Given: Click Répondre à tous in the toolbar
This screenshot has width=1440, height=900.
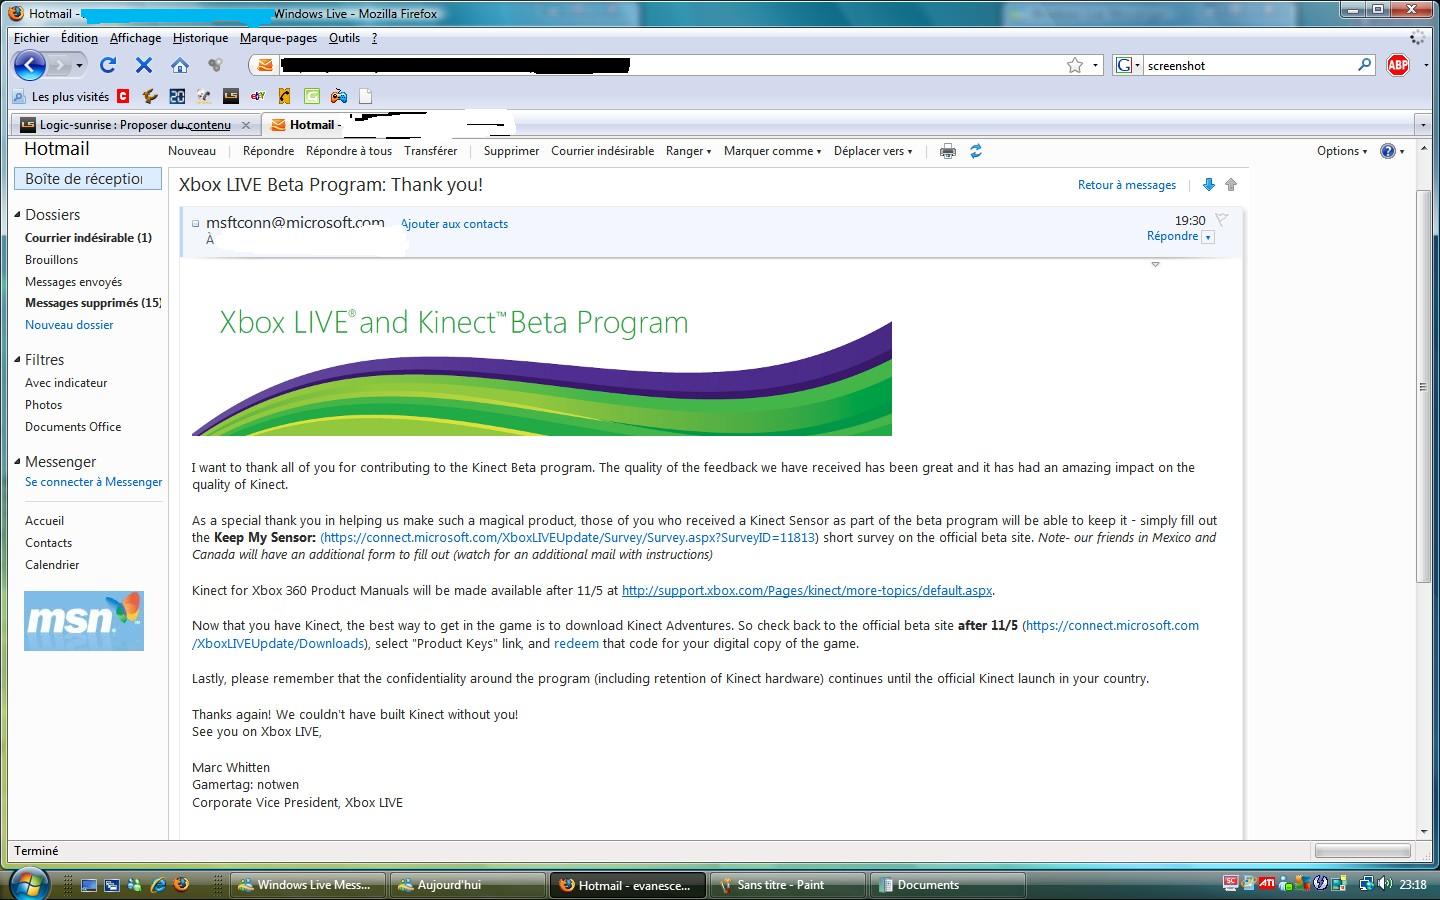Looking at the screenshot, I should (349, 151).
